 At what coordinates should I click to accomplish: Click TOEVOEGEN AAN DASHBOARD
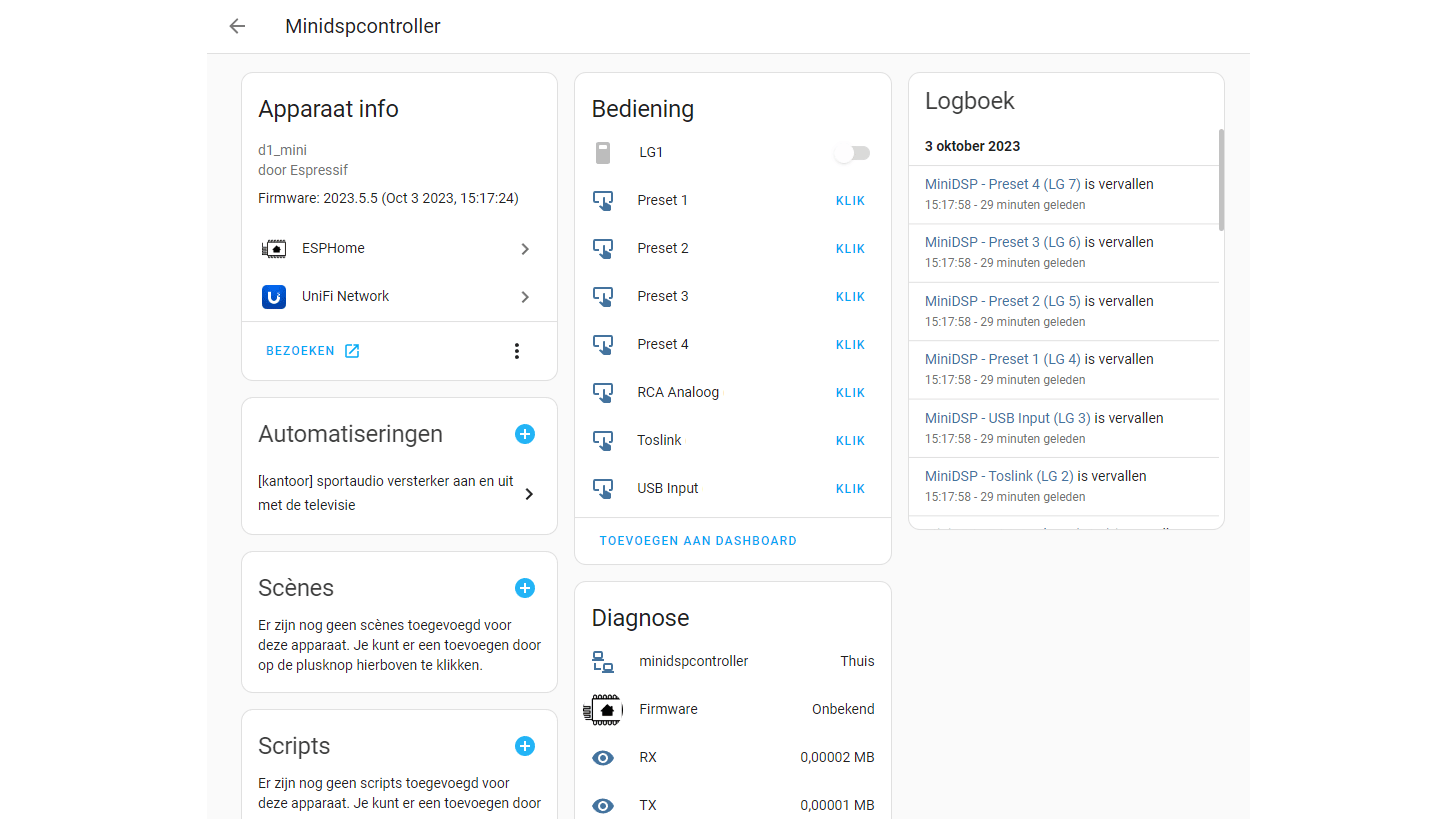click(698, 541)
